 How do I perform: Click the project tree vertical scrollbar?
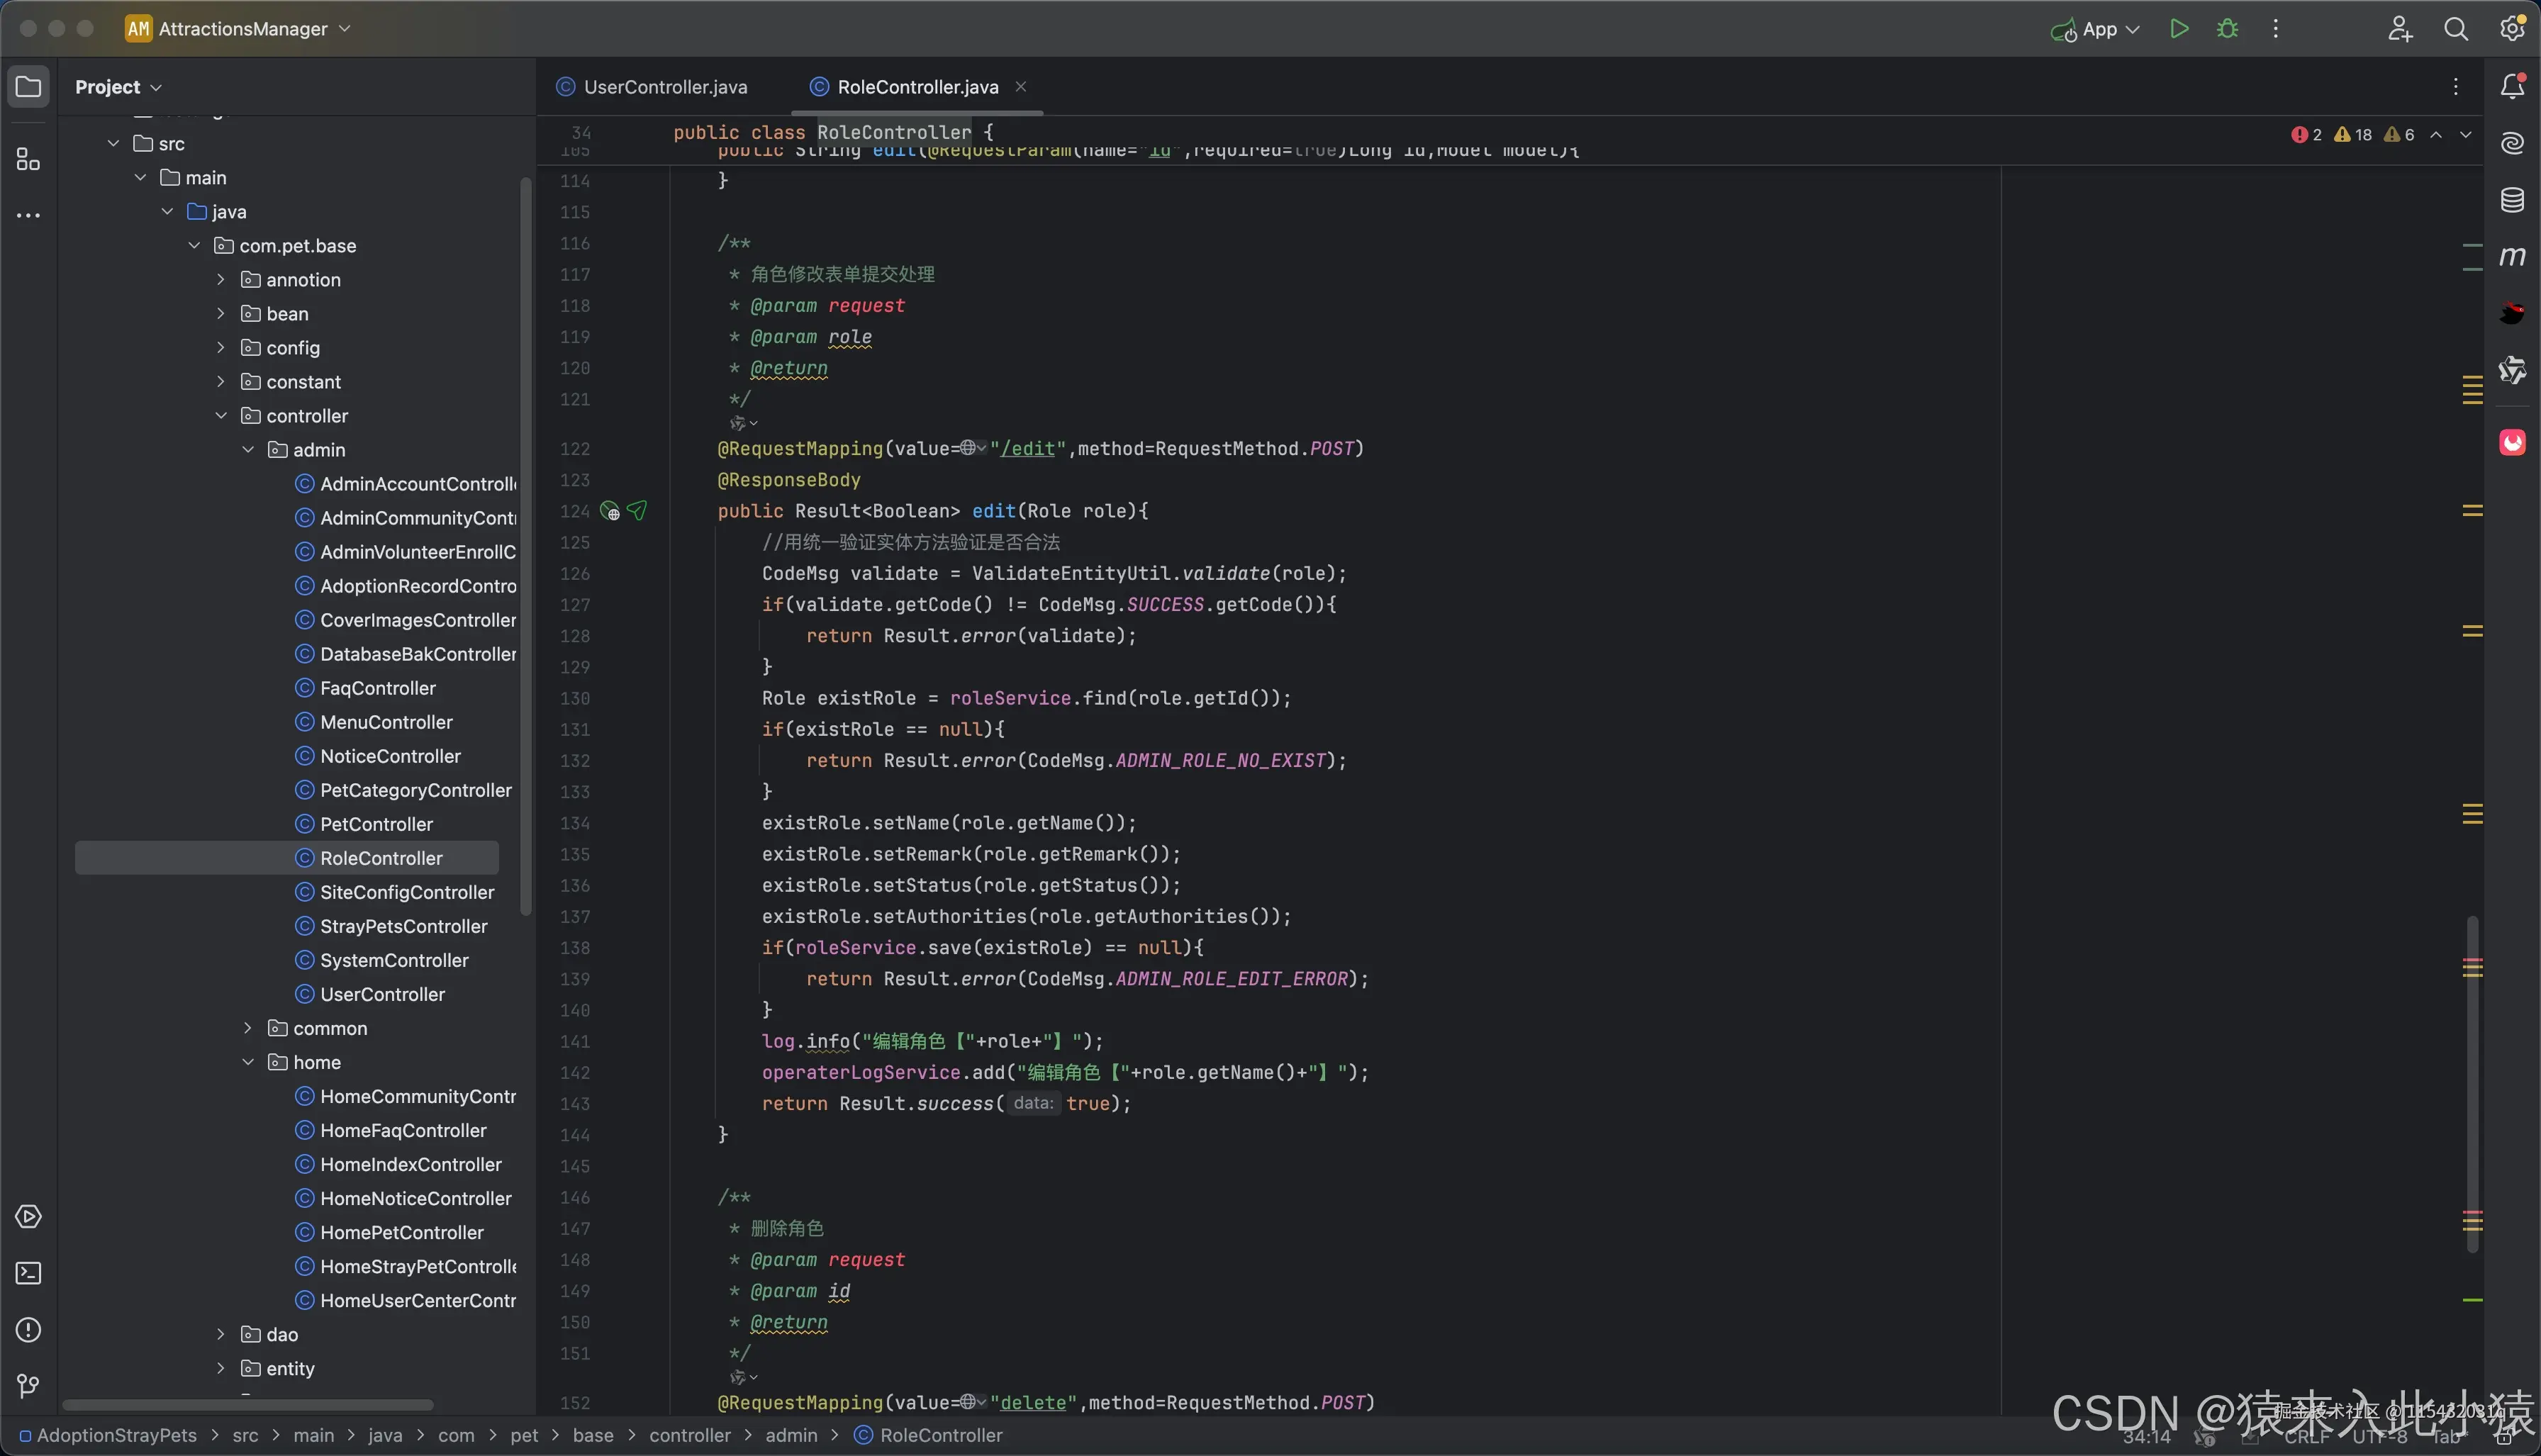tap(525, 546)
